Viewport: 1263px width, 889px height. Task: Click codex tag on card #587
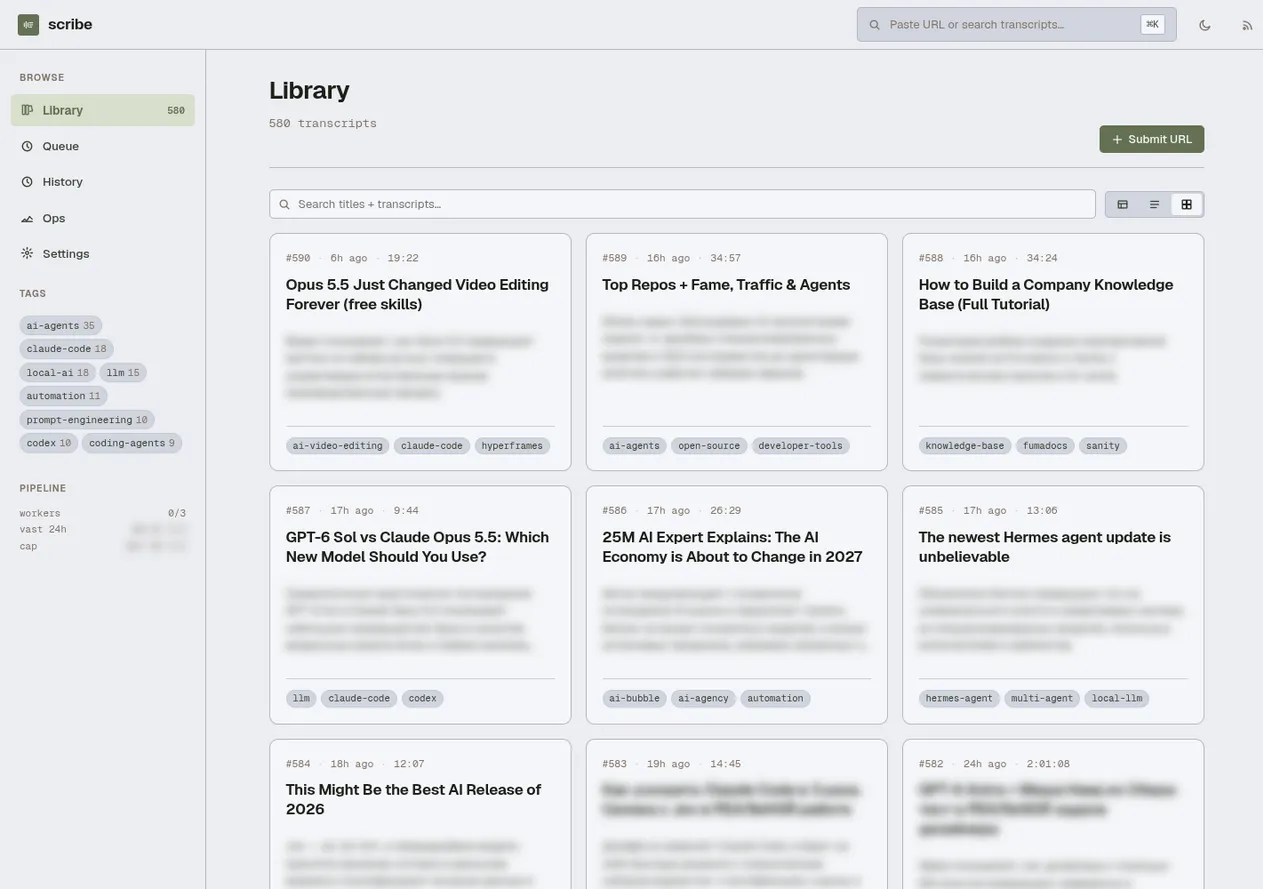coord(423,699)
